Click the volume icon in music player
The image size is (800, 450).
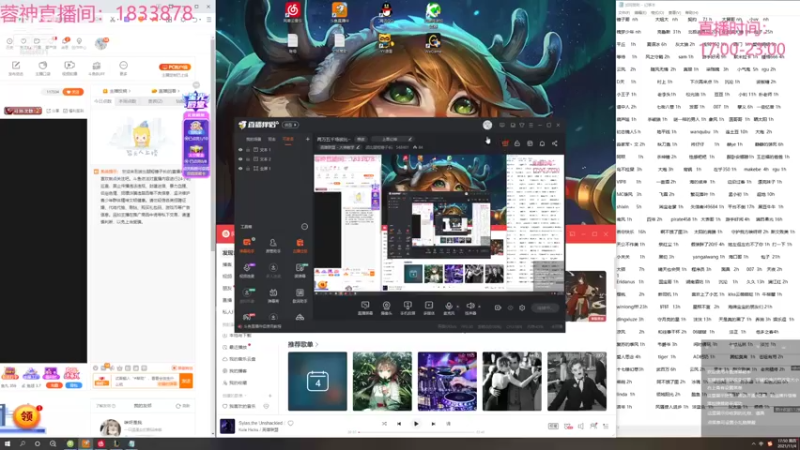point(581,426)
